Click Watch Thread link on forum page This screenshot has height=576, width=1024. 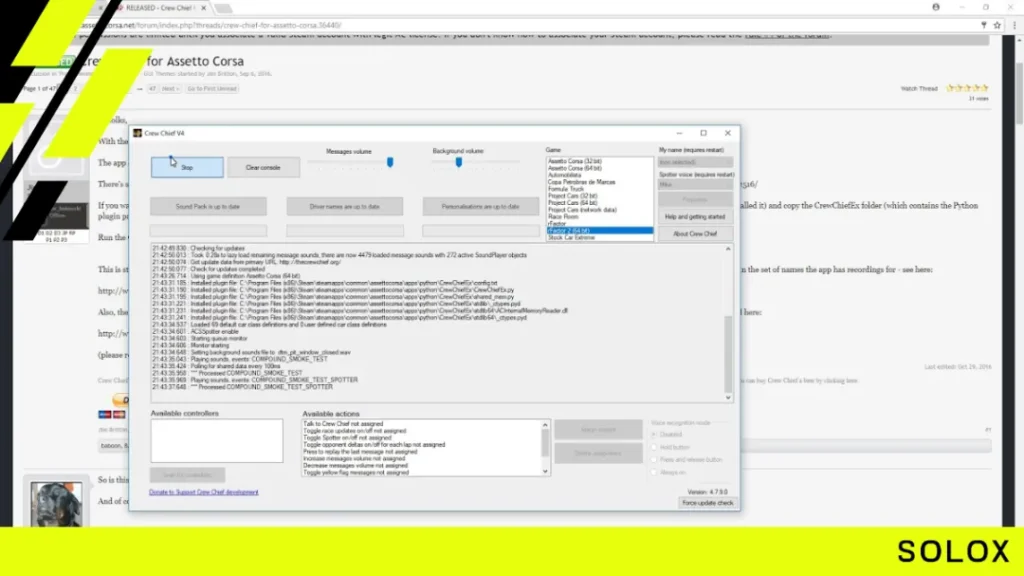[919, 88]
